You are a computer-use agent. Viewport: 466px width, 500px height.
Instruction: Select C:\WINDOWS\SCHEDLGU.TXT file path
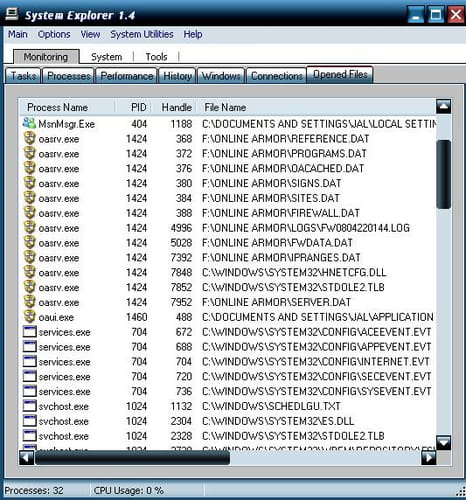coord(271,406)
